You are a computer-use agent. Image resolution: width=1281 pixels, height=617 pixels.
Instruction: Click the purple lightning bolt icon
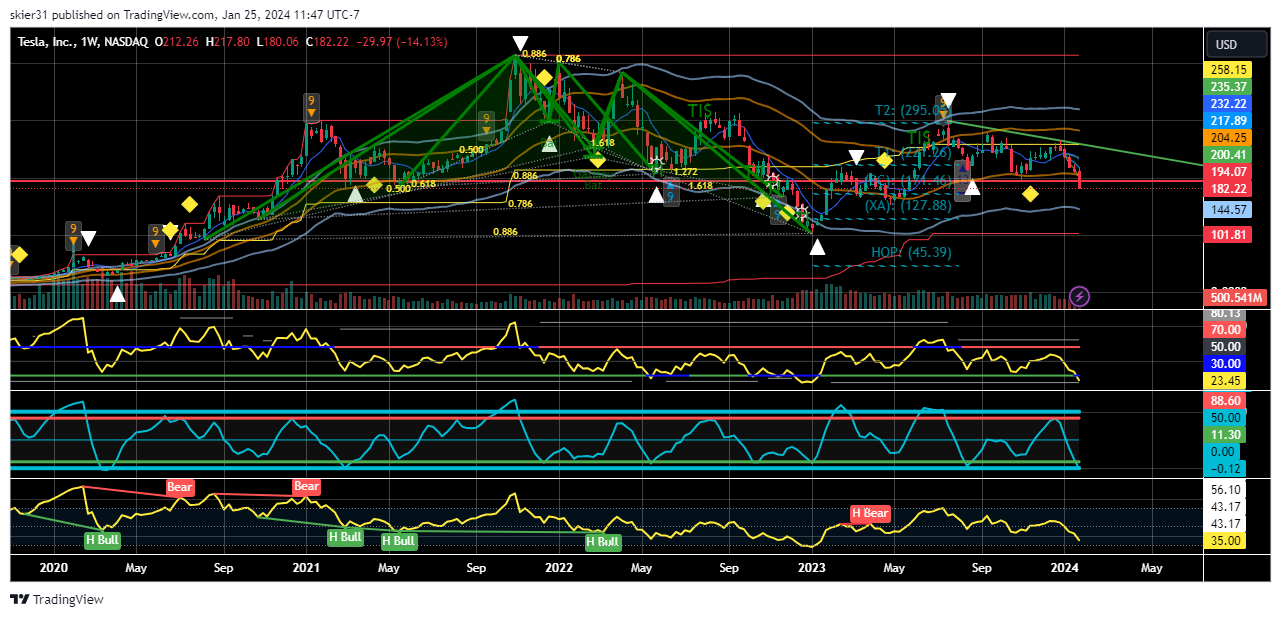(x=1079, y=295)
